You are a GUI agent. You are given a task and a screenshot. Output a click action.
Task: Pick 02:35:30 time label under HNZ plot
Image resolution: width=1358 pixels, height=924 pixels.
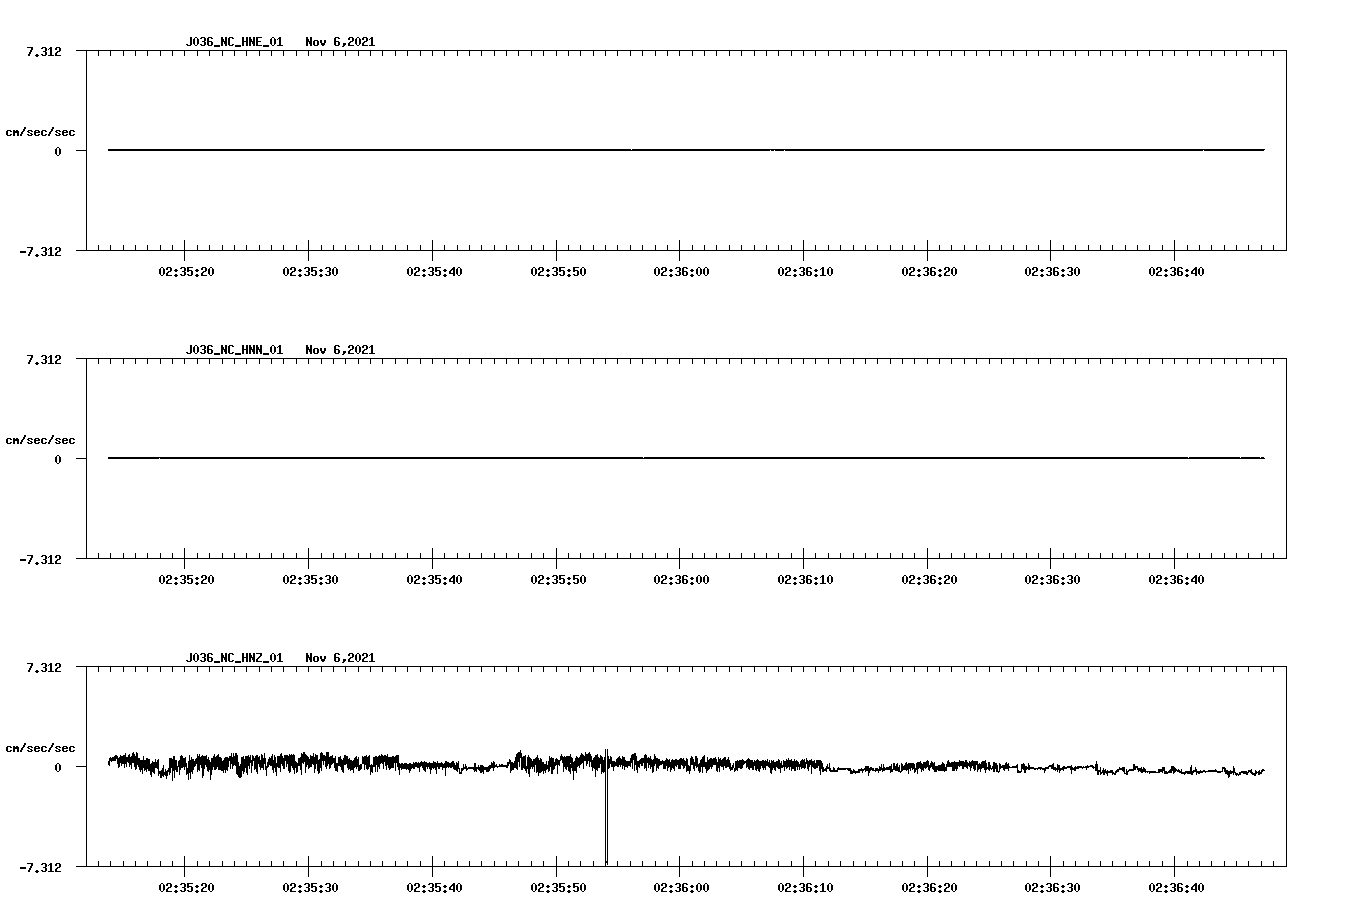[x=310, y=887]
